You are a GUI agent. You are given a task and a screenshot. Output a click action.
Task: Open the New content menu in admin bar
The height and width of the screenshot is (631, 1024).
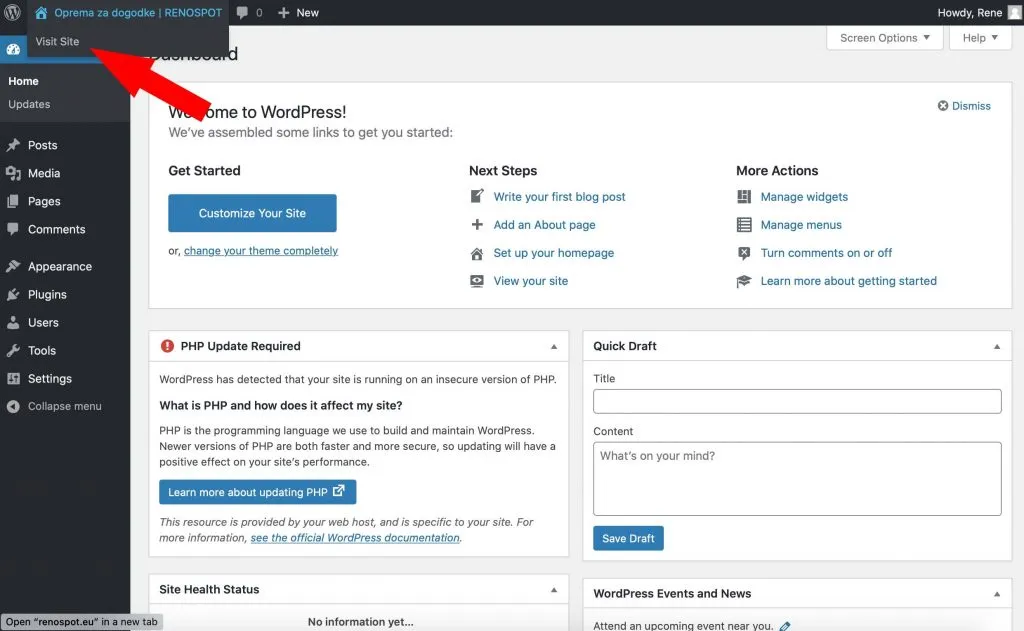point(298,12)
